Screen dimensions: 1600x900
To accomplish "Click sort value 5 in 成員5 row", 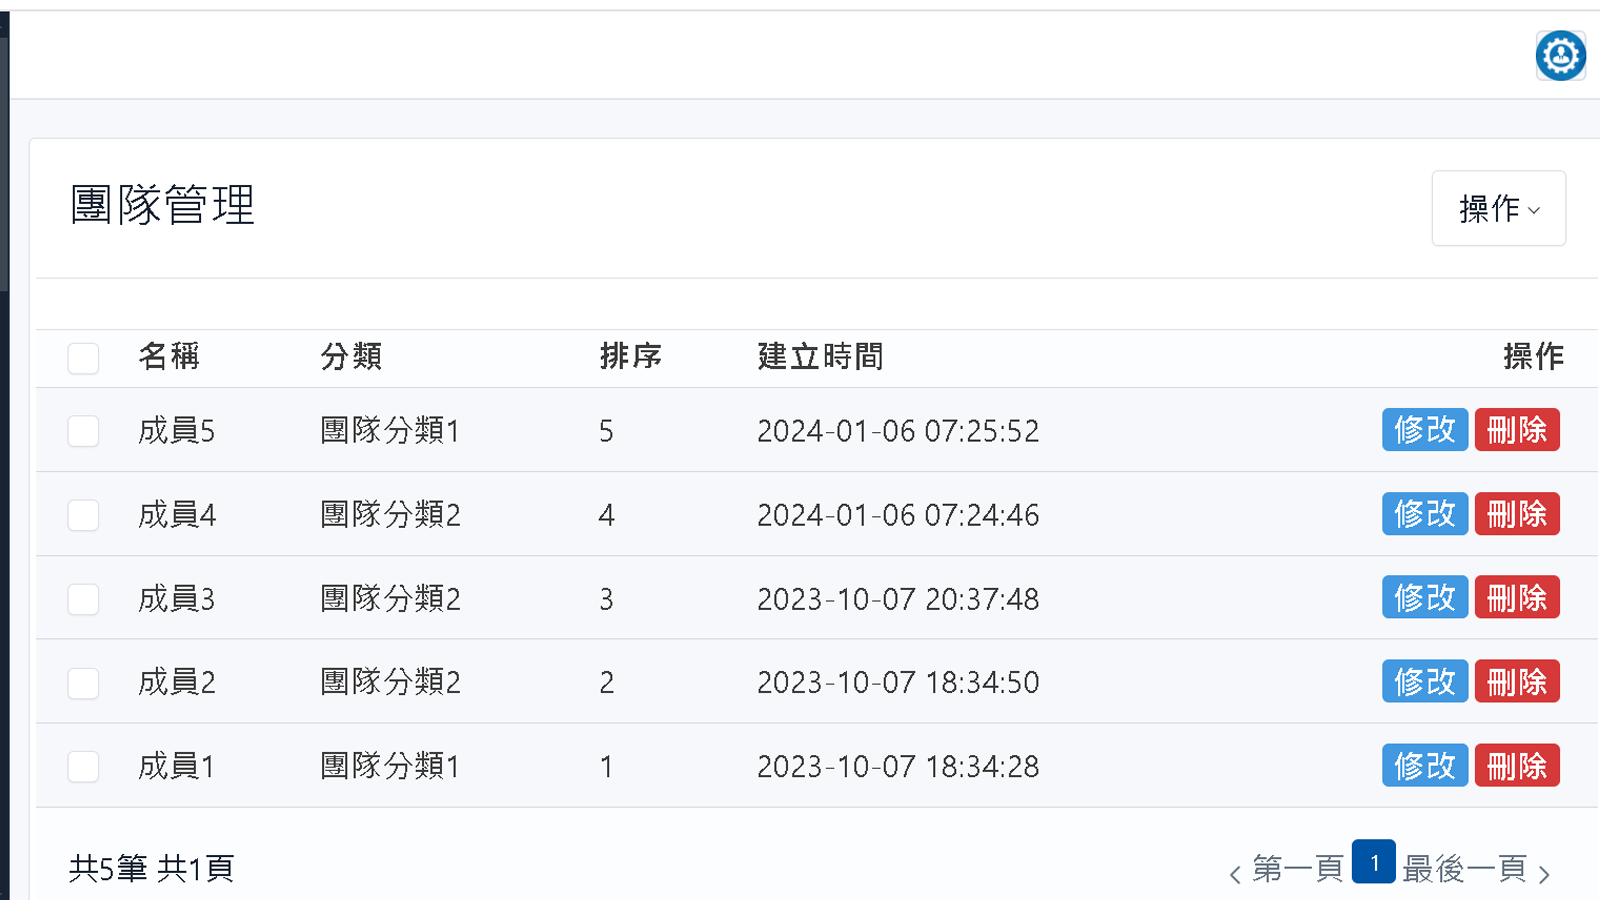I will [x=606, y=431].
